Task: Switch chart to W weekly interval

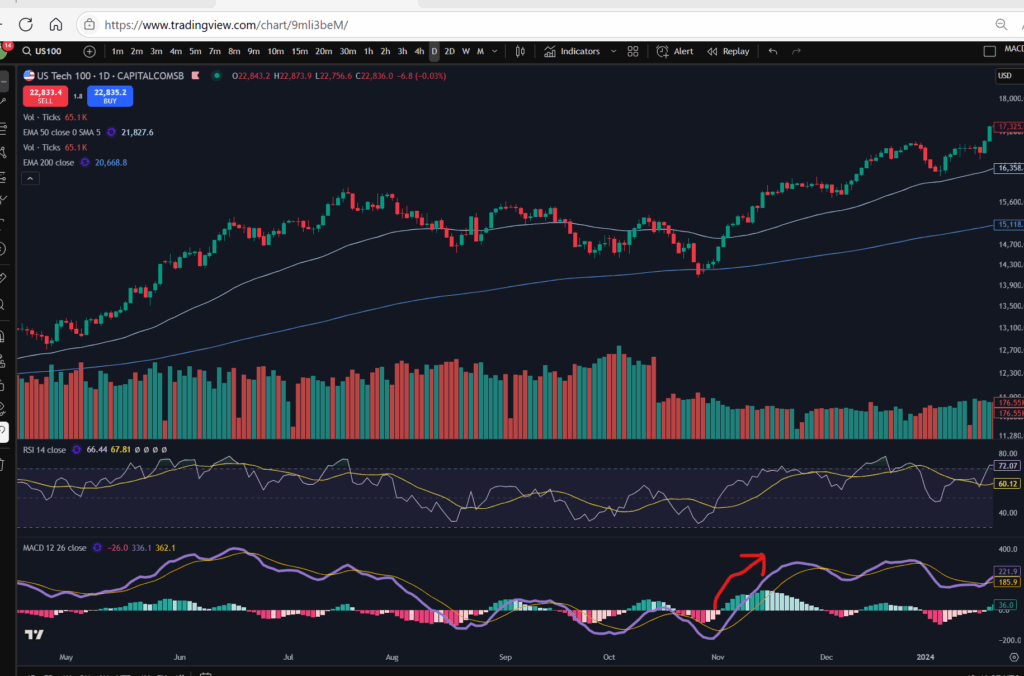Action: pos(466,51)
